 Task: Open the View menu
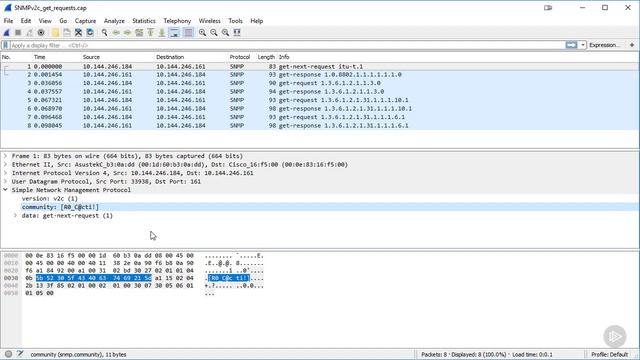[45, 21]
